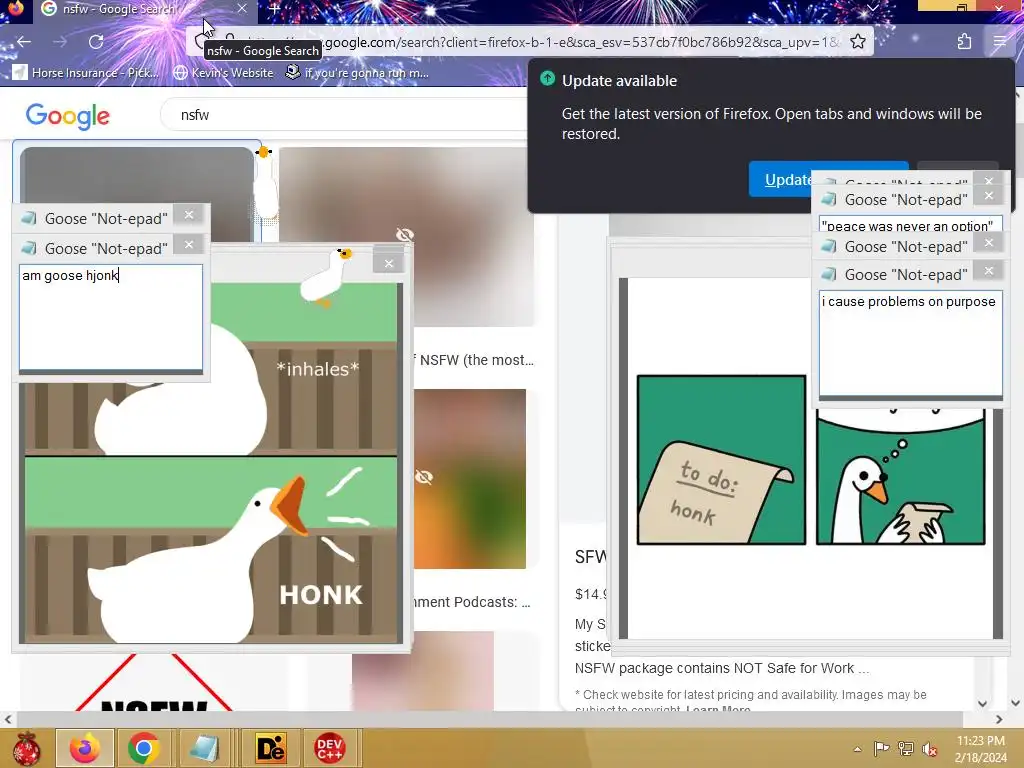Click 'NSFW package contains NOT Safe for Work ...' text

[x=722, y=668]
